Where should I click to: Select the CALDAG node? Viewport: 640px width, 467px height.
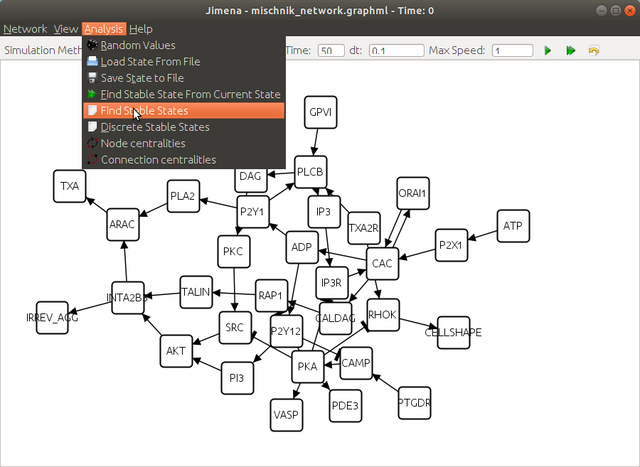point(336,318)
